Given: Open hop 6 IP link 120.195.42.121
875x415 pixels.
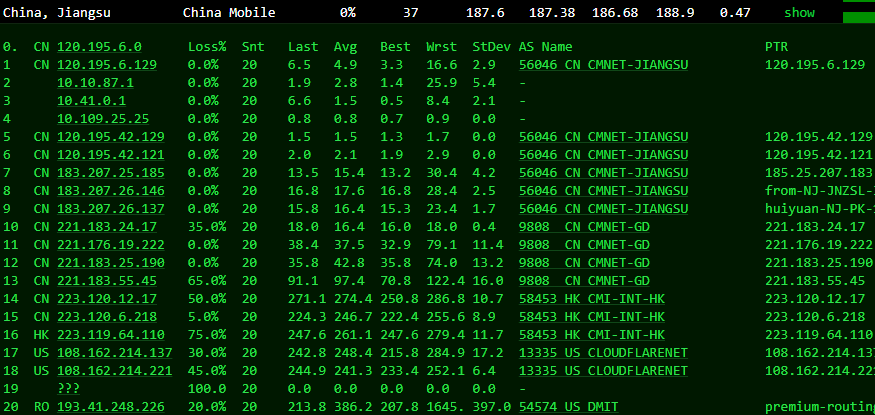Looking at the screenshot, I should [x=110, y=155].
